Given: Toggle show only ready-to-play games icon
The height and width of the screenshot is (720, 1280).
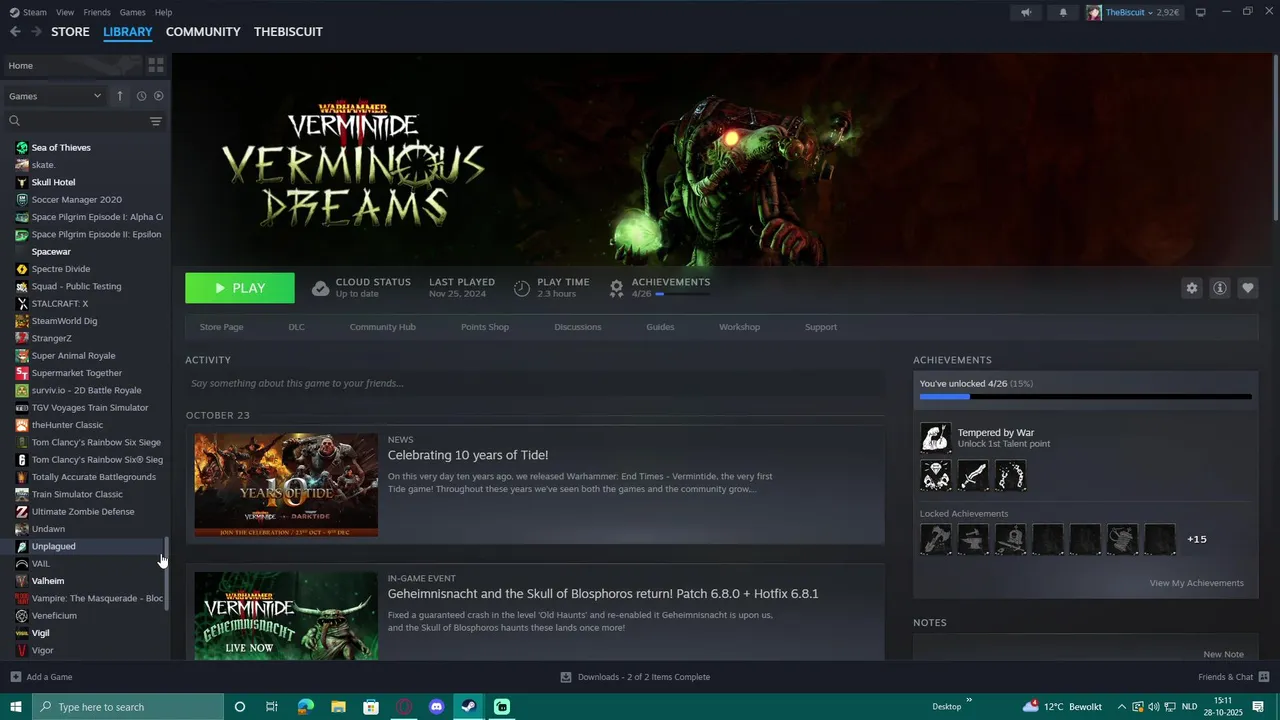Looking at the screenshot, I should [158, 96].
